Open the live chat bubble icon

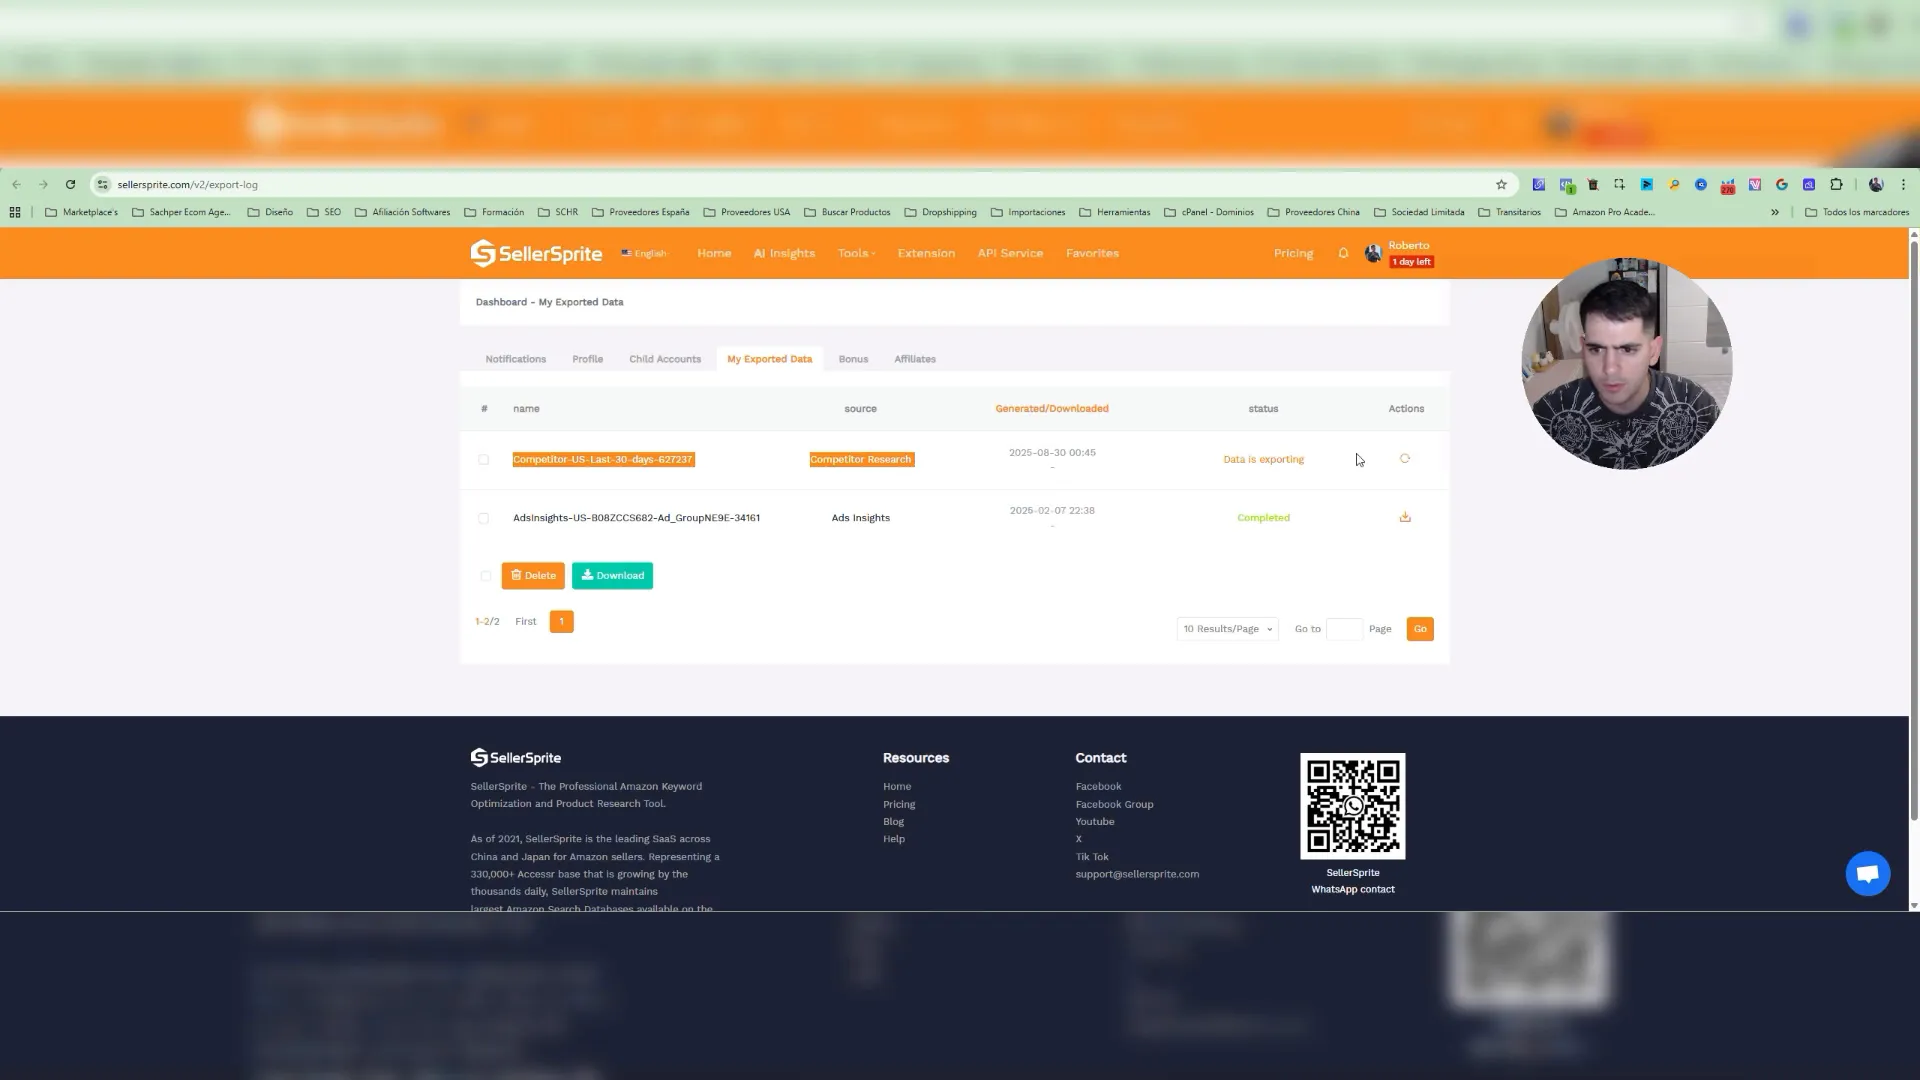pos(1867,874)
